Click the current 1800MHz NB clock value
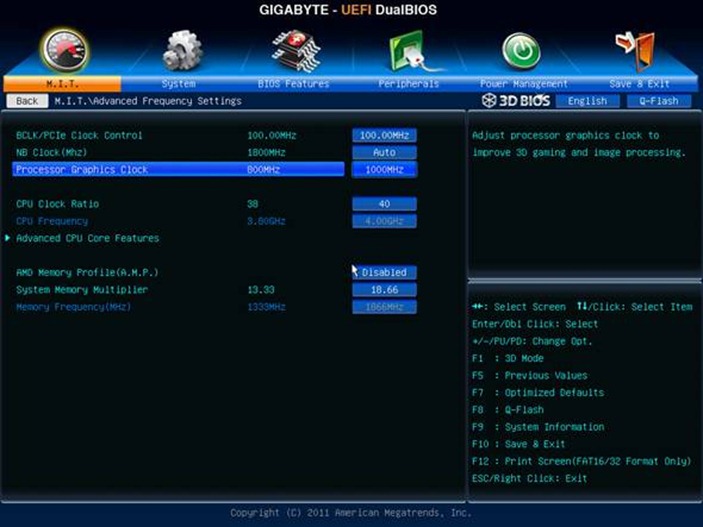 click(x=266, y=152)
